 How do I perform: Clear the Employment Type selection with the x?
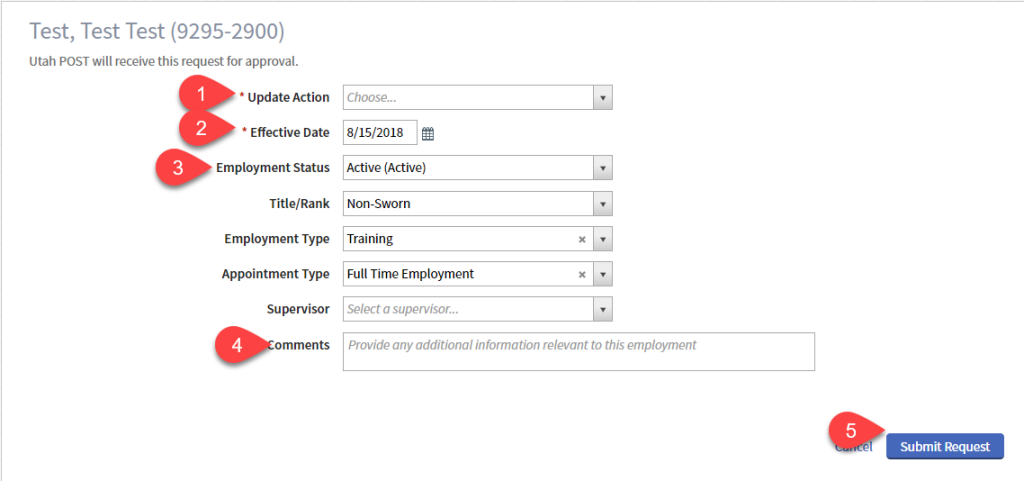click(581, 240)
